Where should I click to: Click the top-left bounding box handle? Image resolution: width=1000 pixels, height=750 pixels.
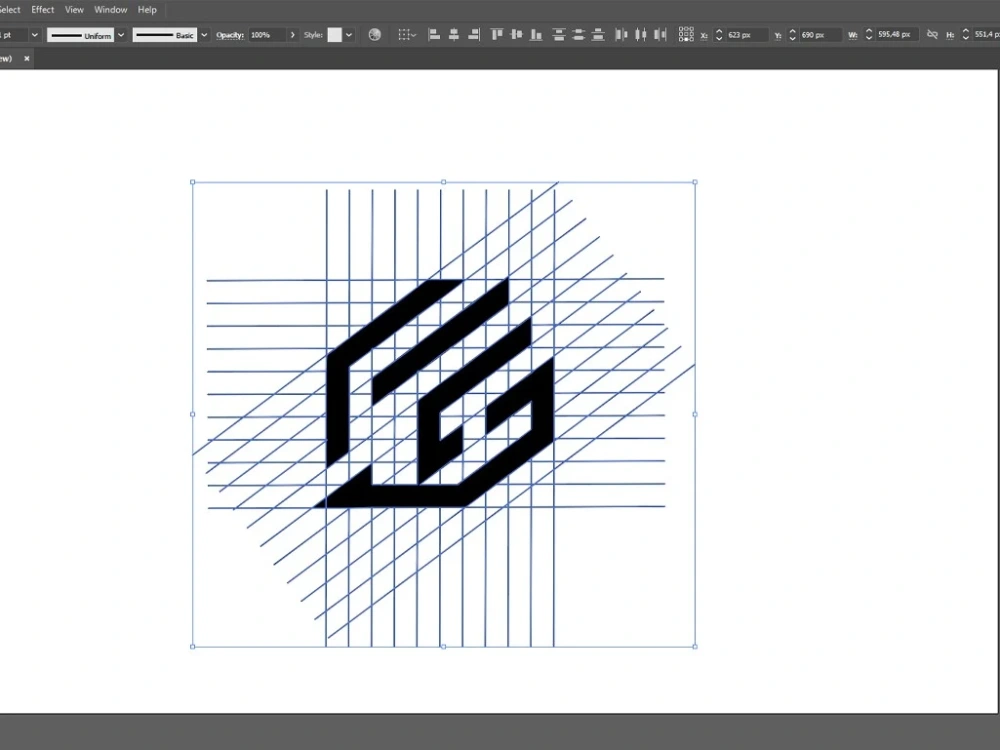pyautogui.click(x=193, y=182)
